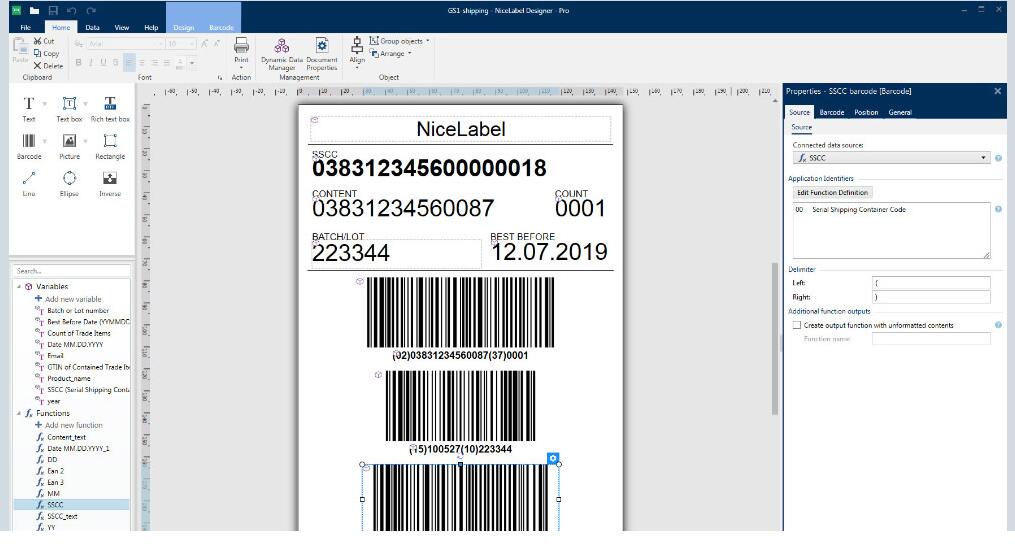Collapse the Functions tree node
The width and height of the screenshot is (1015, 553).
(x=19, y=413)
